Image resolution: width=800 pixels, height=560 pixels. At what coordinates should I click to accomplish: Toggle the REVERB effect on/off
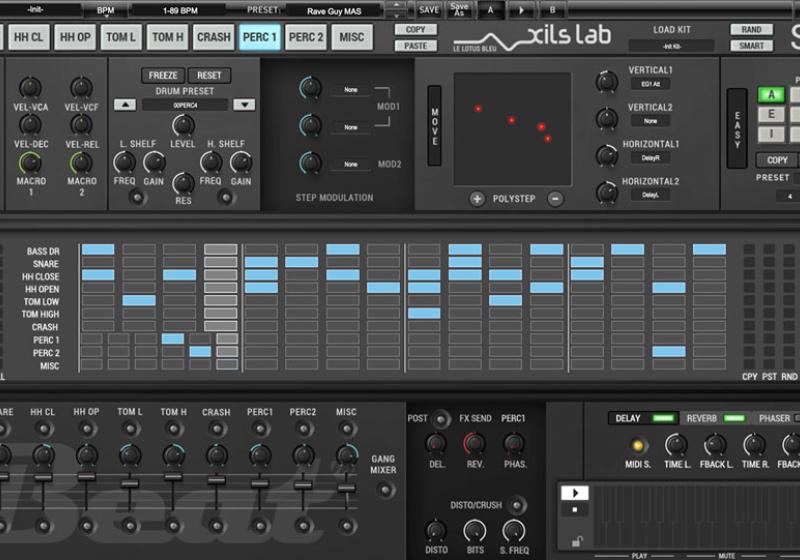point(734,419)
